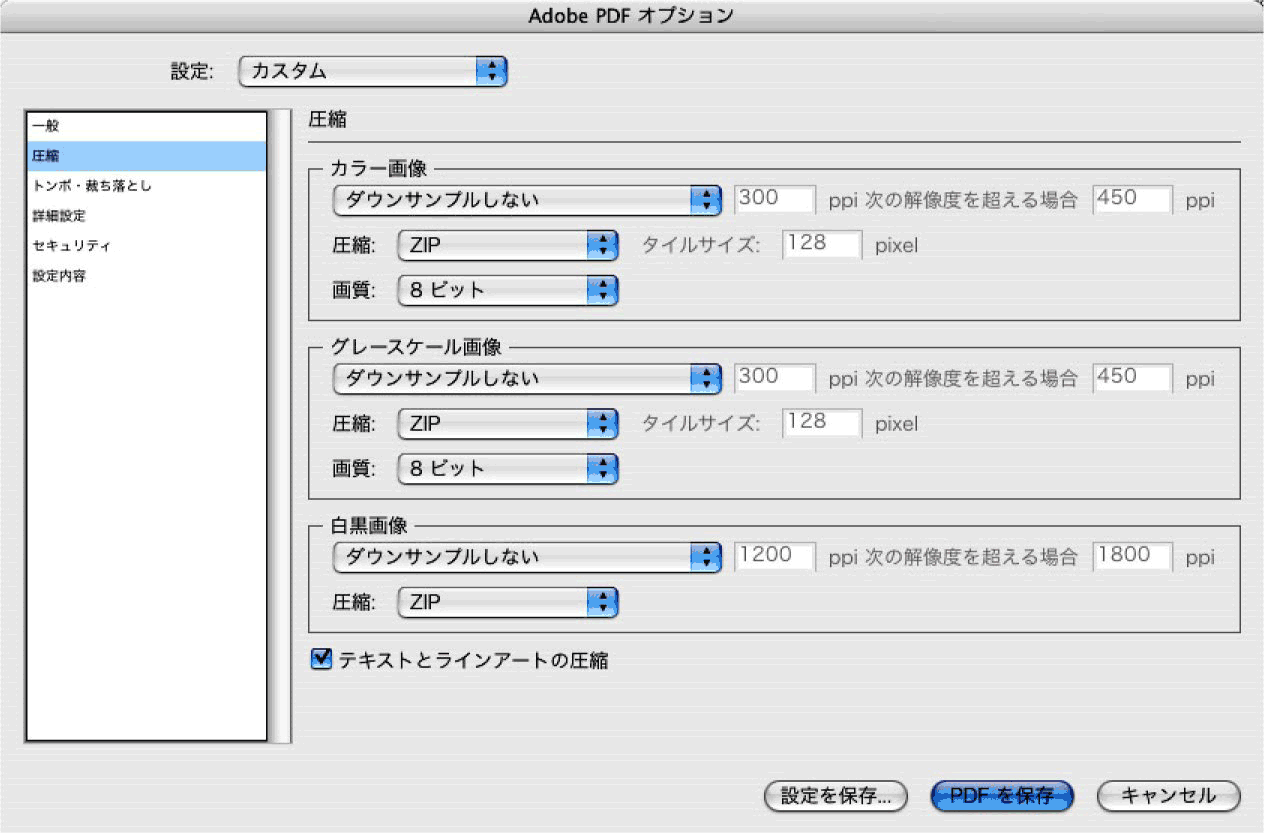Open the グレースケール画像 画質 dropdown
The image size is (1264, 833).
507,468
